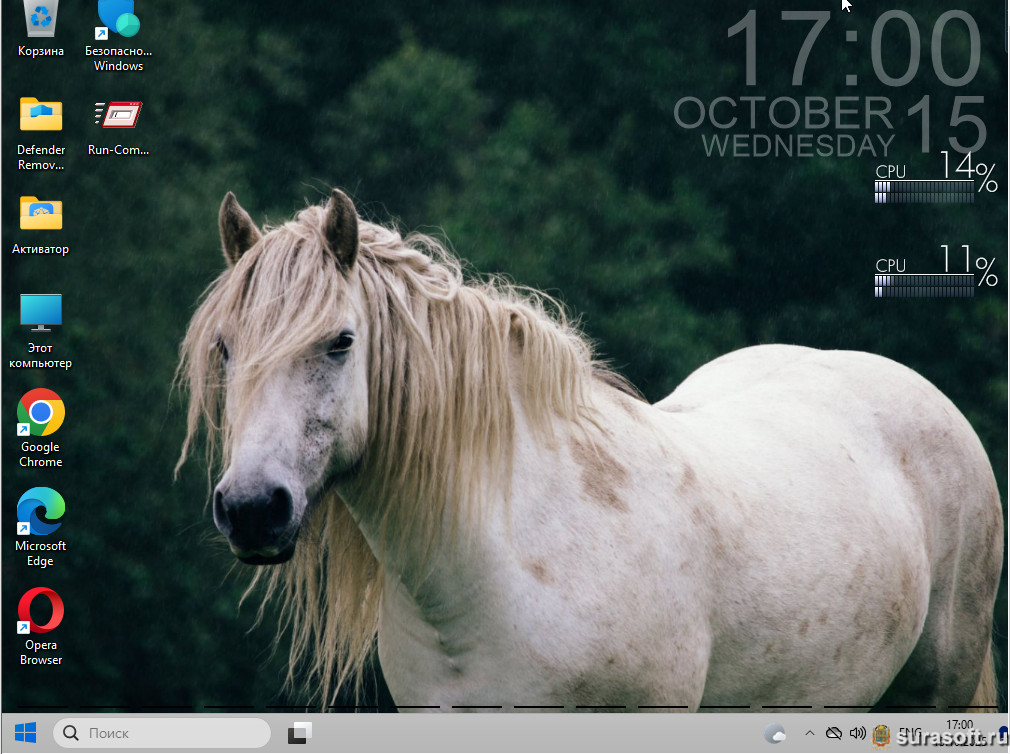Open Task View from the taskbar
This screenshot has height=754, width=1010.
coord(300,733)
